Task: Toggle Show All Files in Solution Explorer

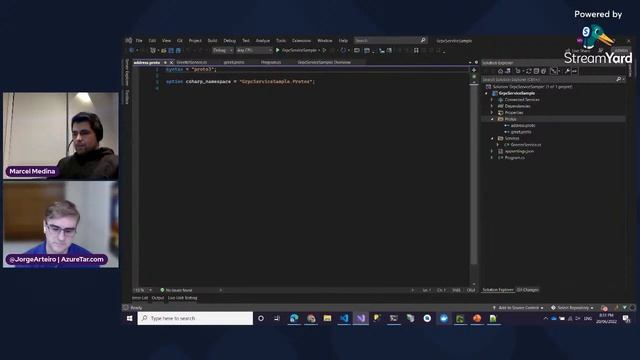Action: point(543,71)
